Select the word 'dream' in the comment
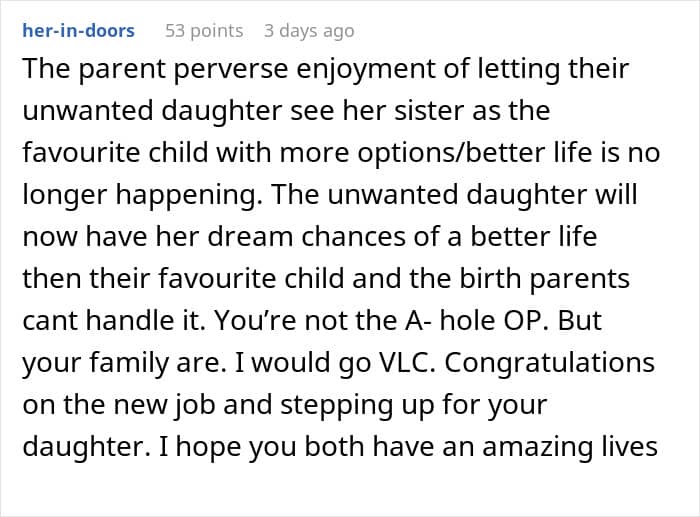Image resolution: width=700 pixels, height=517 pixels. [250, 236]
